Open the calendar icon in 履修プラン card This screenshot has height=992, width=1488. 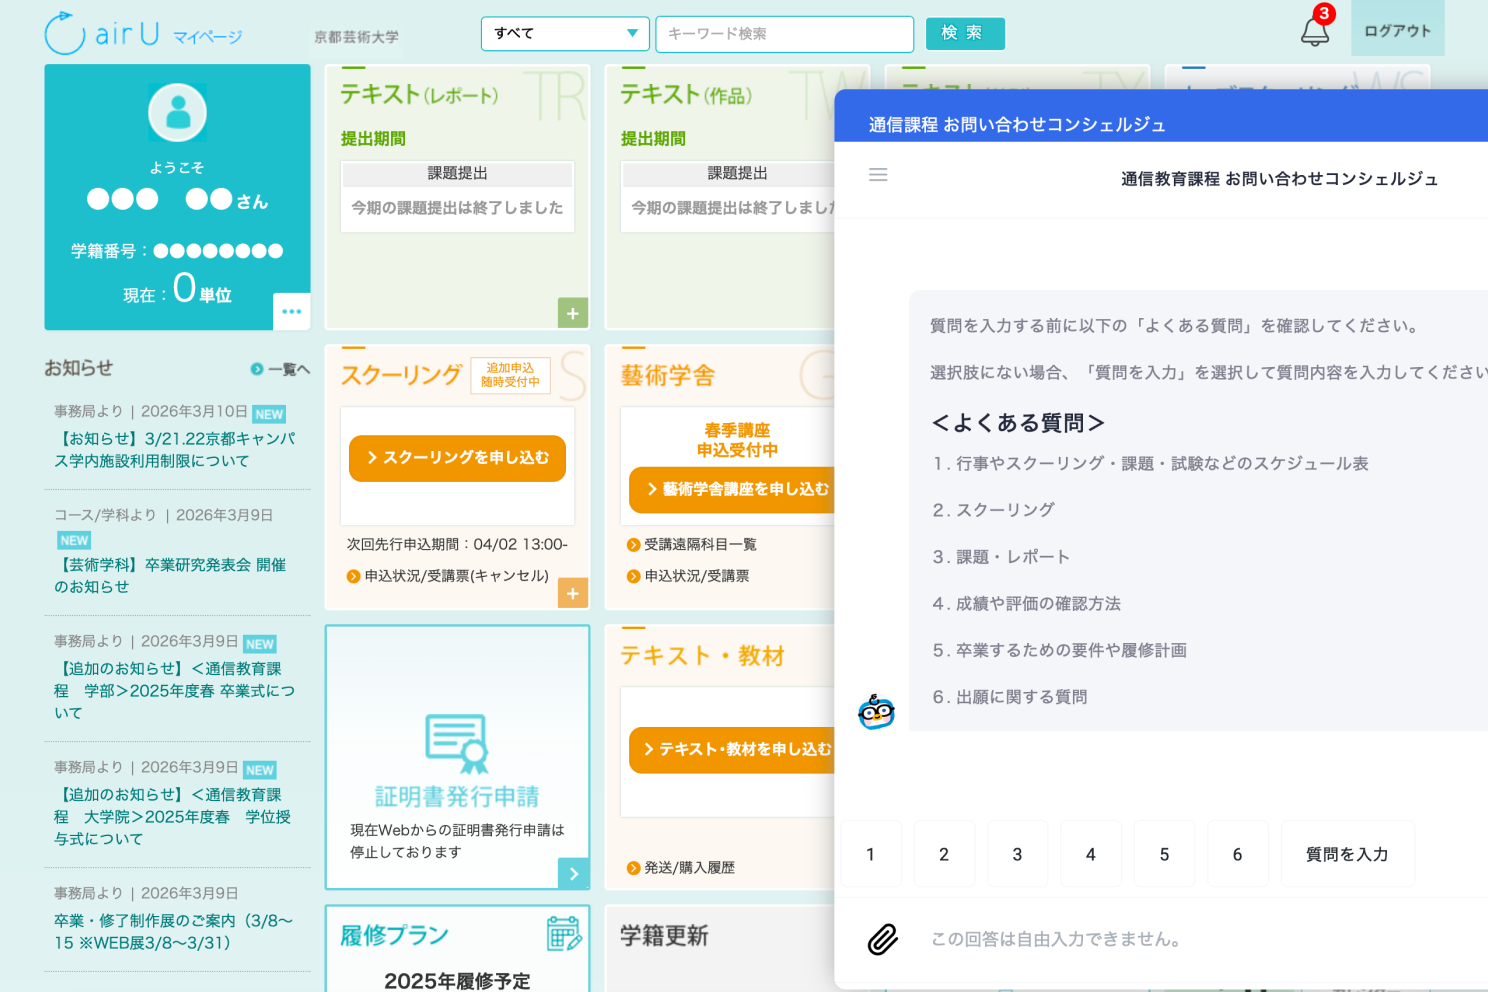tap(564, 934)
